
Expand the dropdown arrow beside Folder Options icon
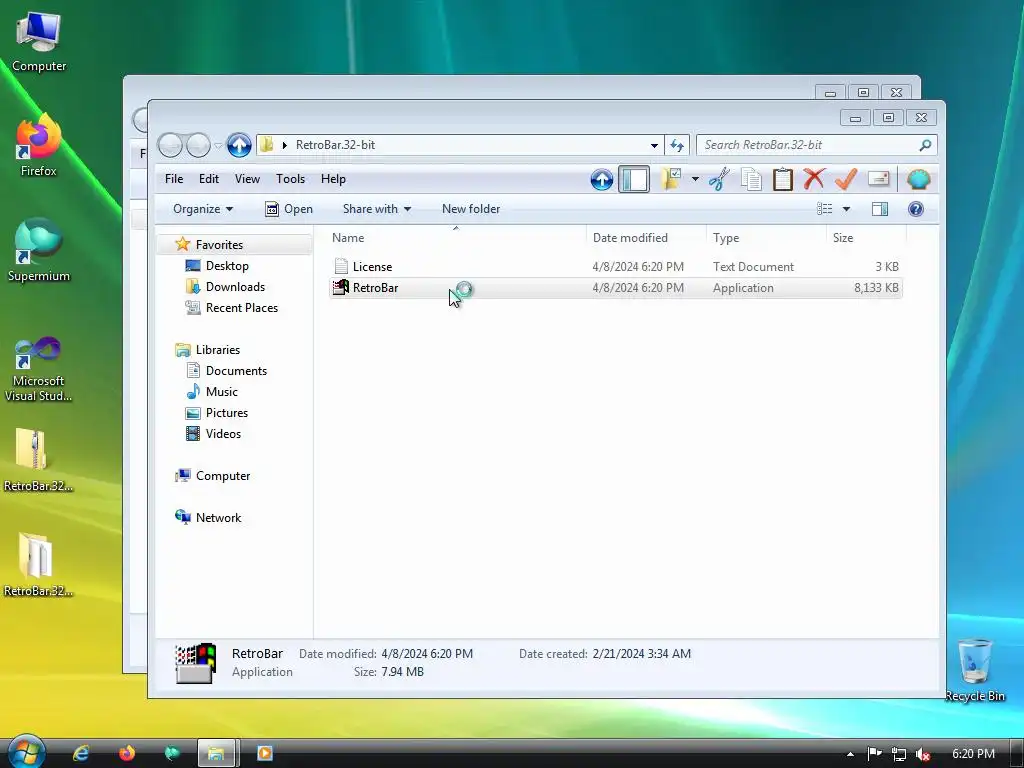[695, 179]
